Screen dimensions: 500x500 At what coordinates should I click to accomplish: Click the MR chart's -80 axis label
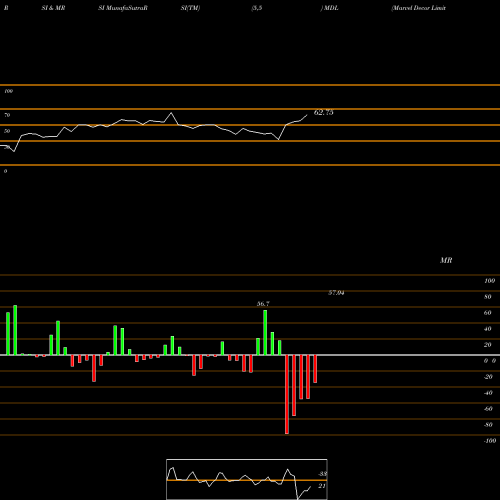tap(488, 425)
